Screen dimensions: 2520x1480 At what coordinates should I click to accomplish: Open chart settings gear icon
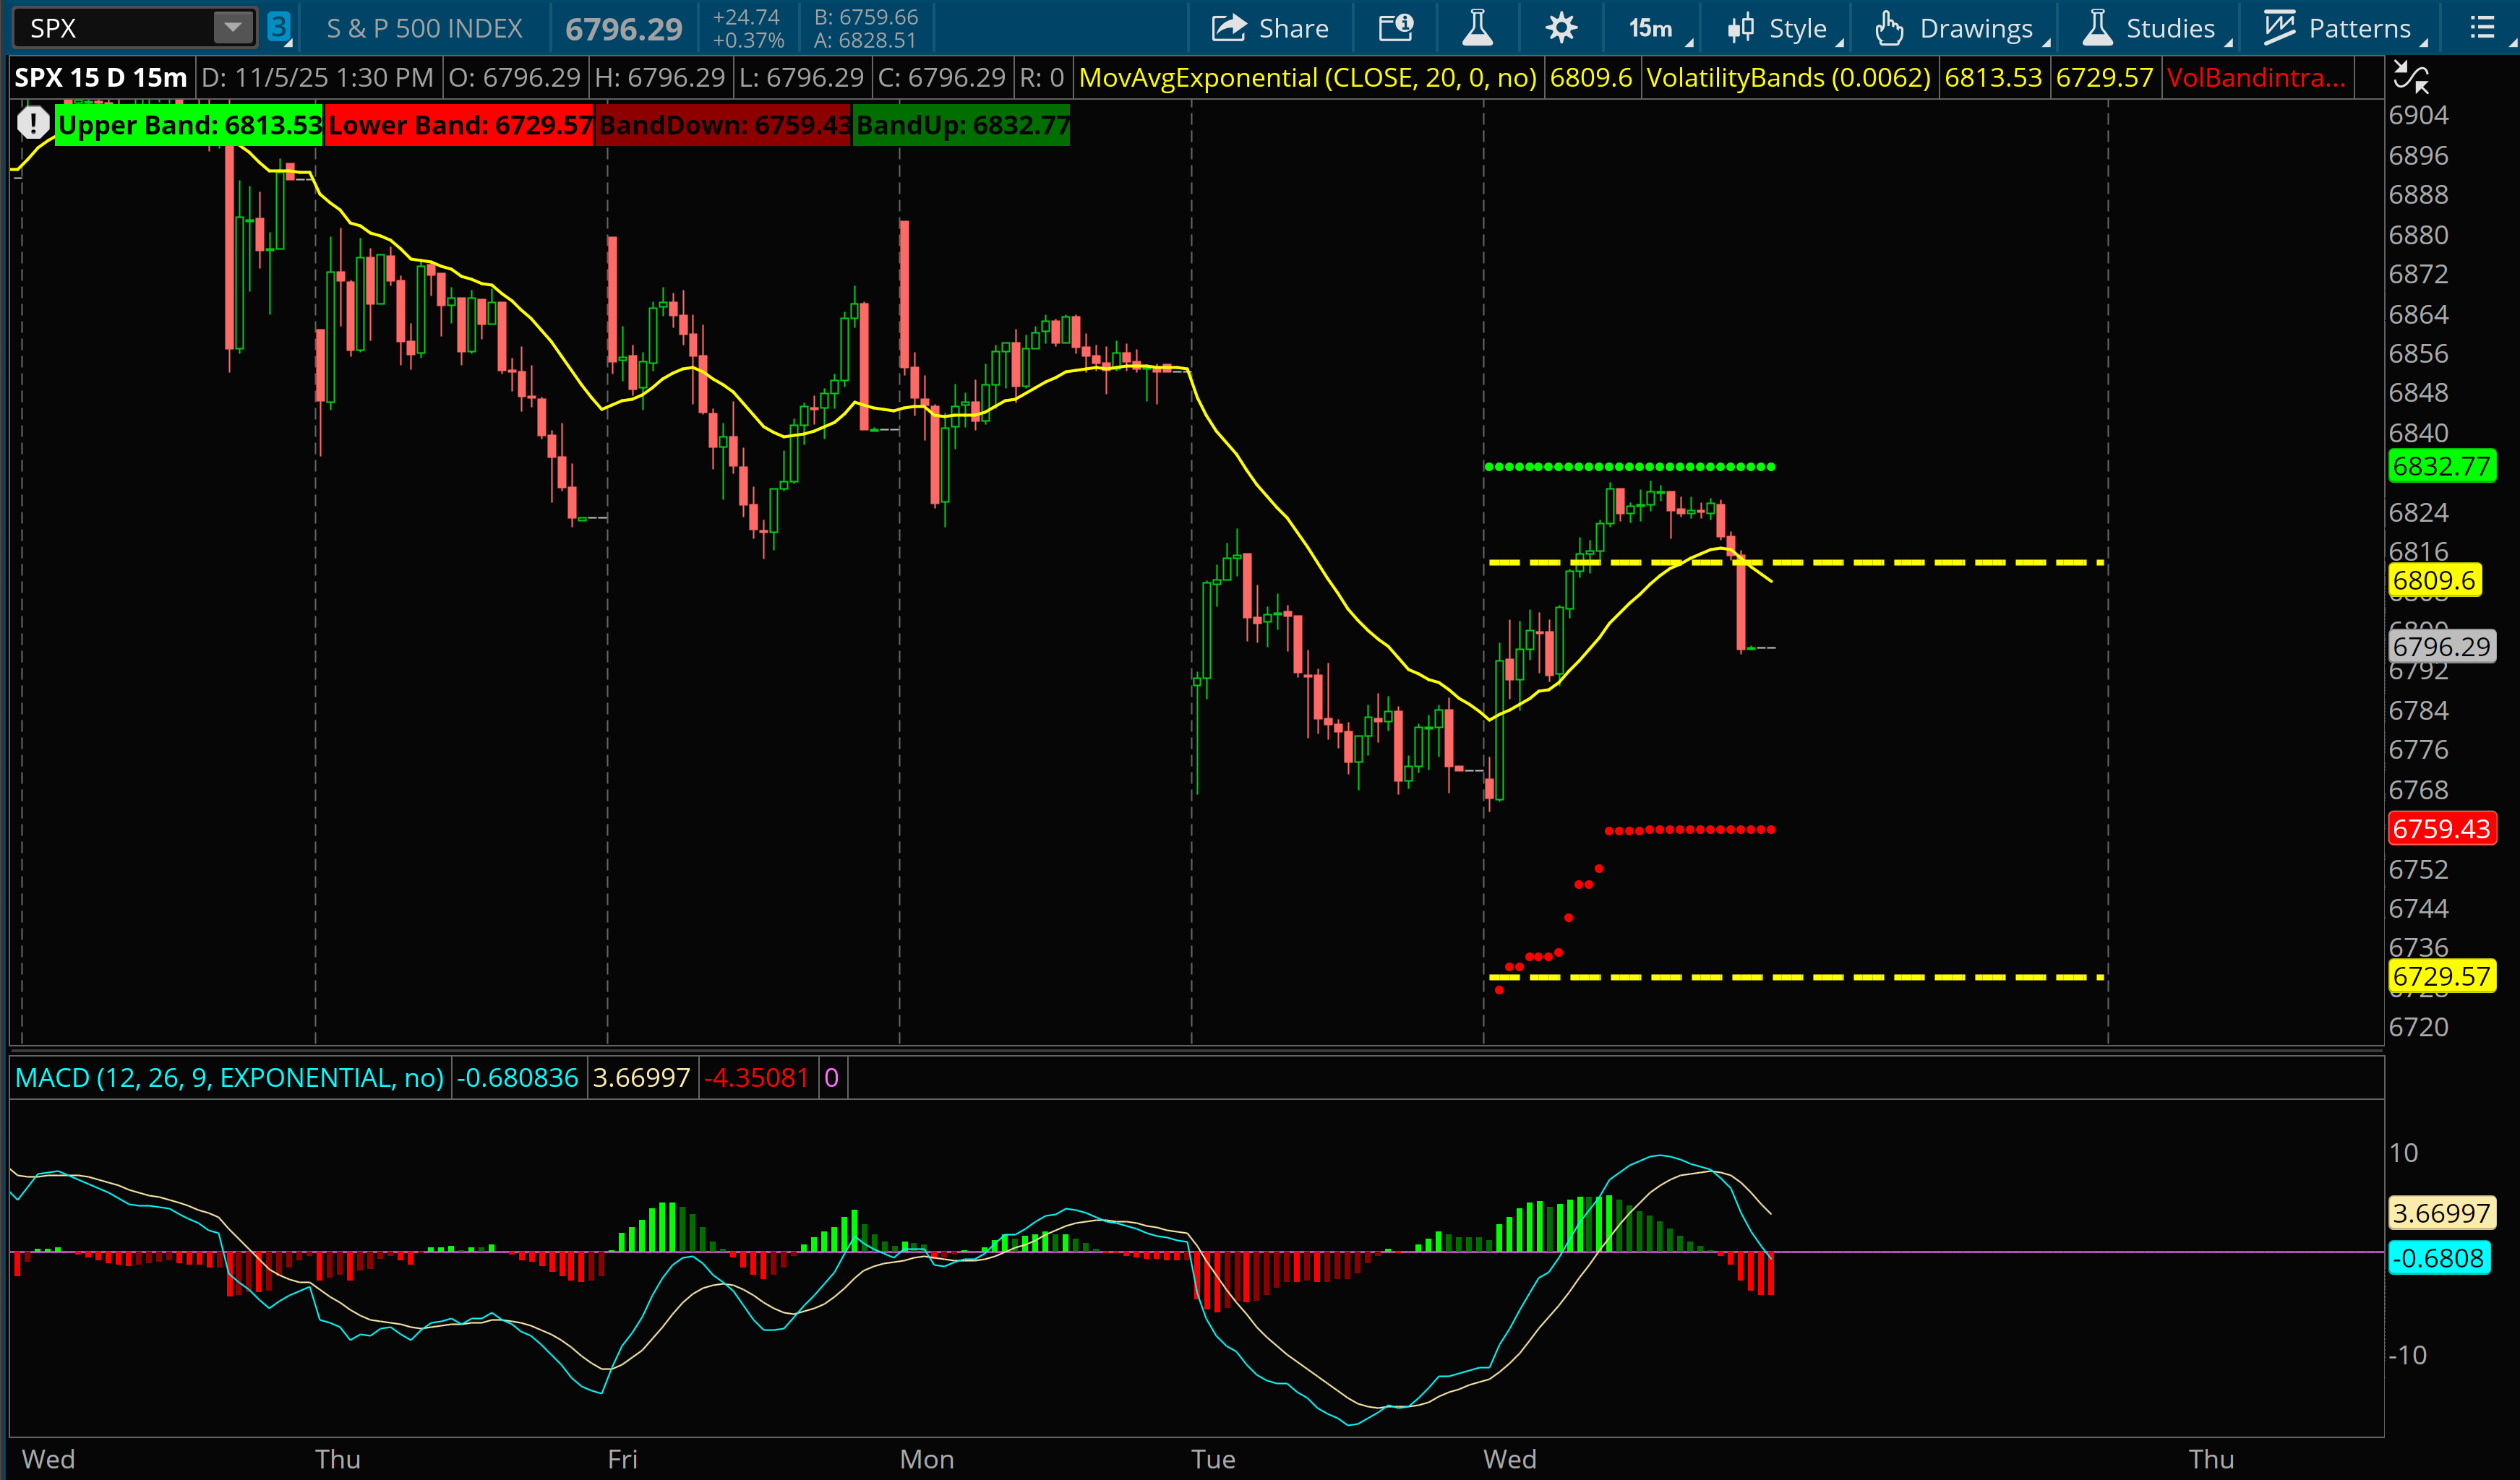pos(1561,28)
